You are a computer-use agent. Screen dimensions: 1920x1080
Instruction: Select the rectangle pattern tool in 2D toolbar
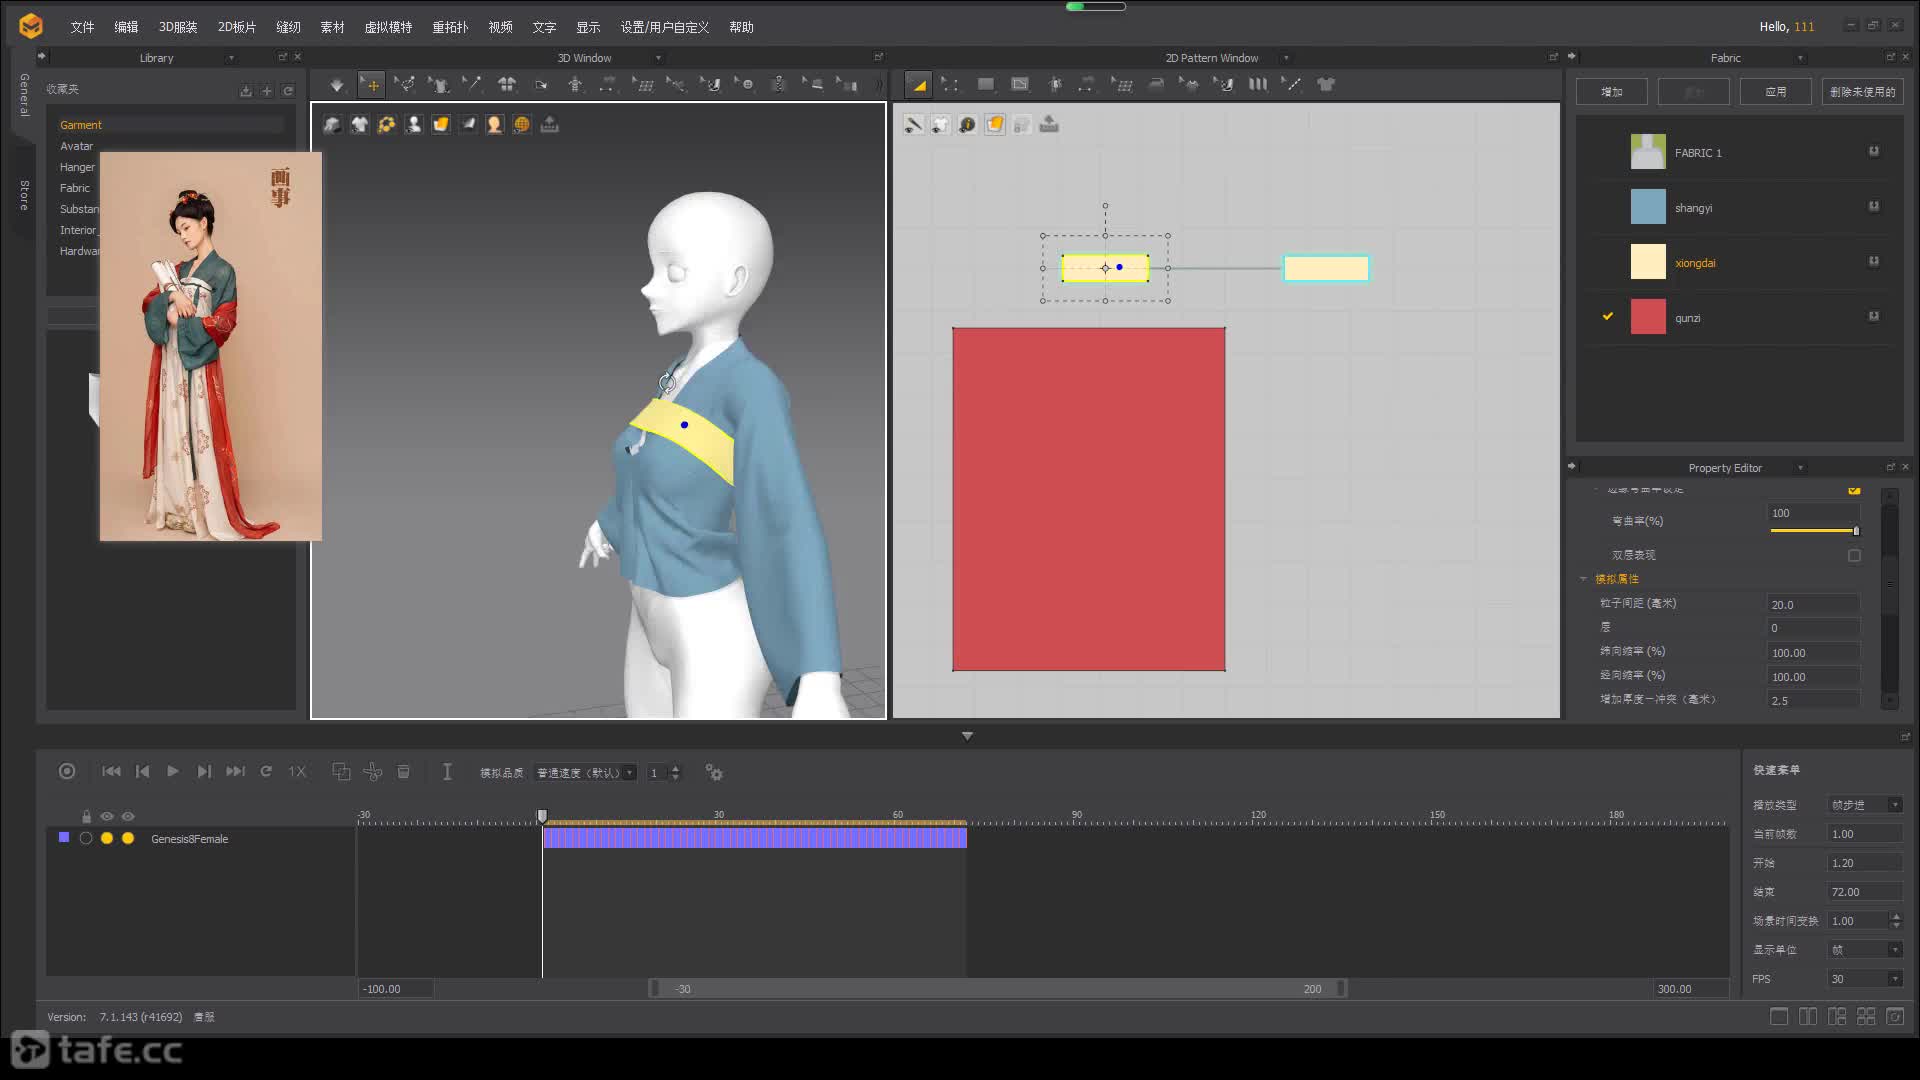(986, 85)
